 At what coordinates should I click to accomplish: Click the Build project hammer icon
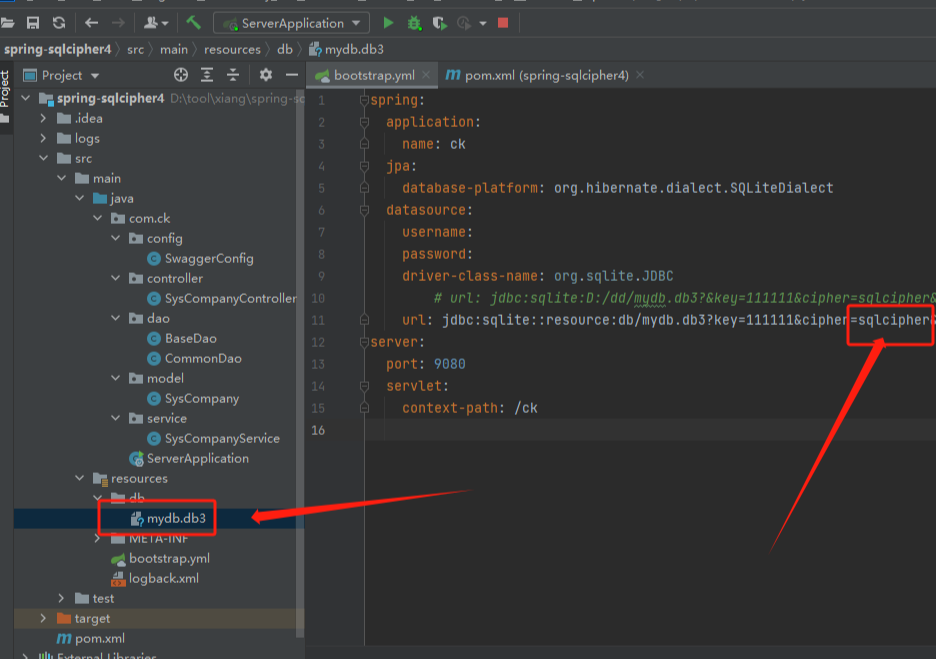193,23
